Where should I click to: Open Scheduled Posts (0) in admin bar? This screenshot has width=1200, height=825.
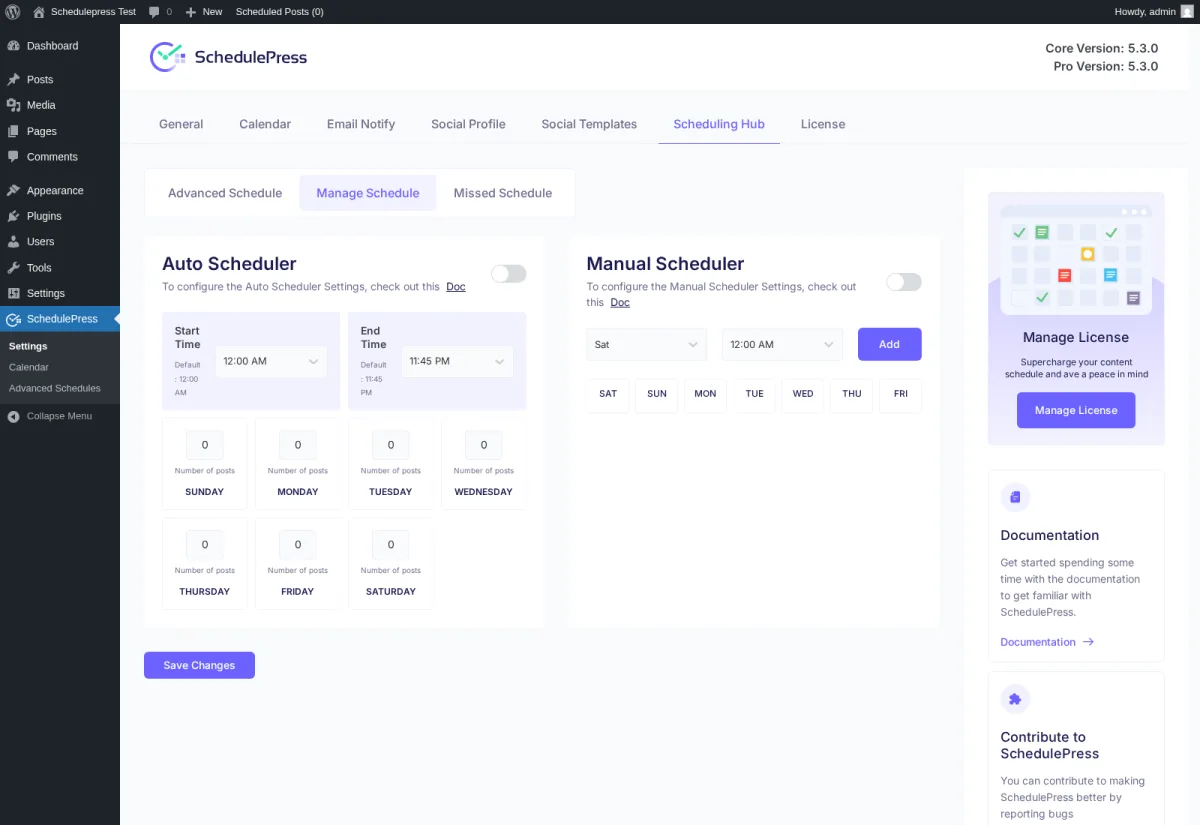[x=279, y=12]
